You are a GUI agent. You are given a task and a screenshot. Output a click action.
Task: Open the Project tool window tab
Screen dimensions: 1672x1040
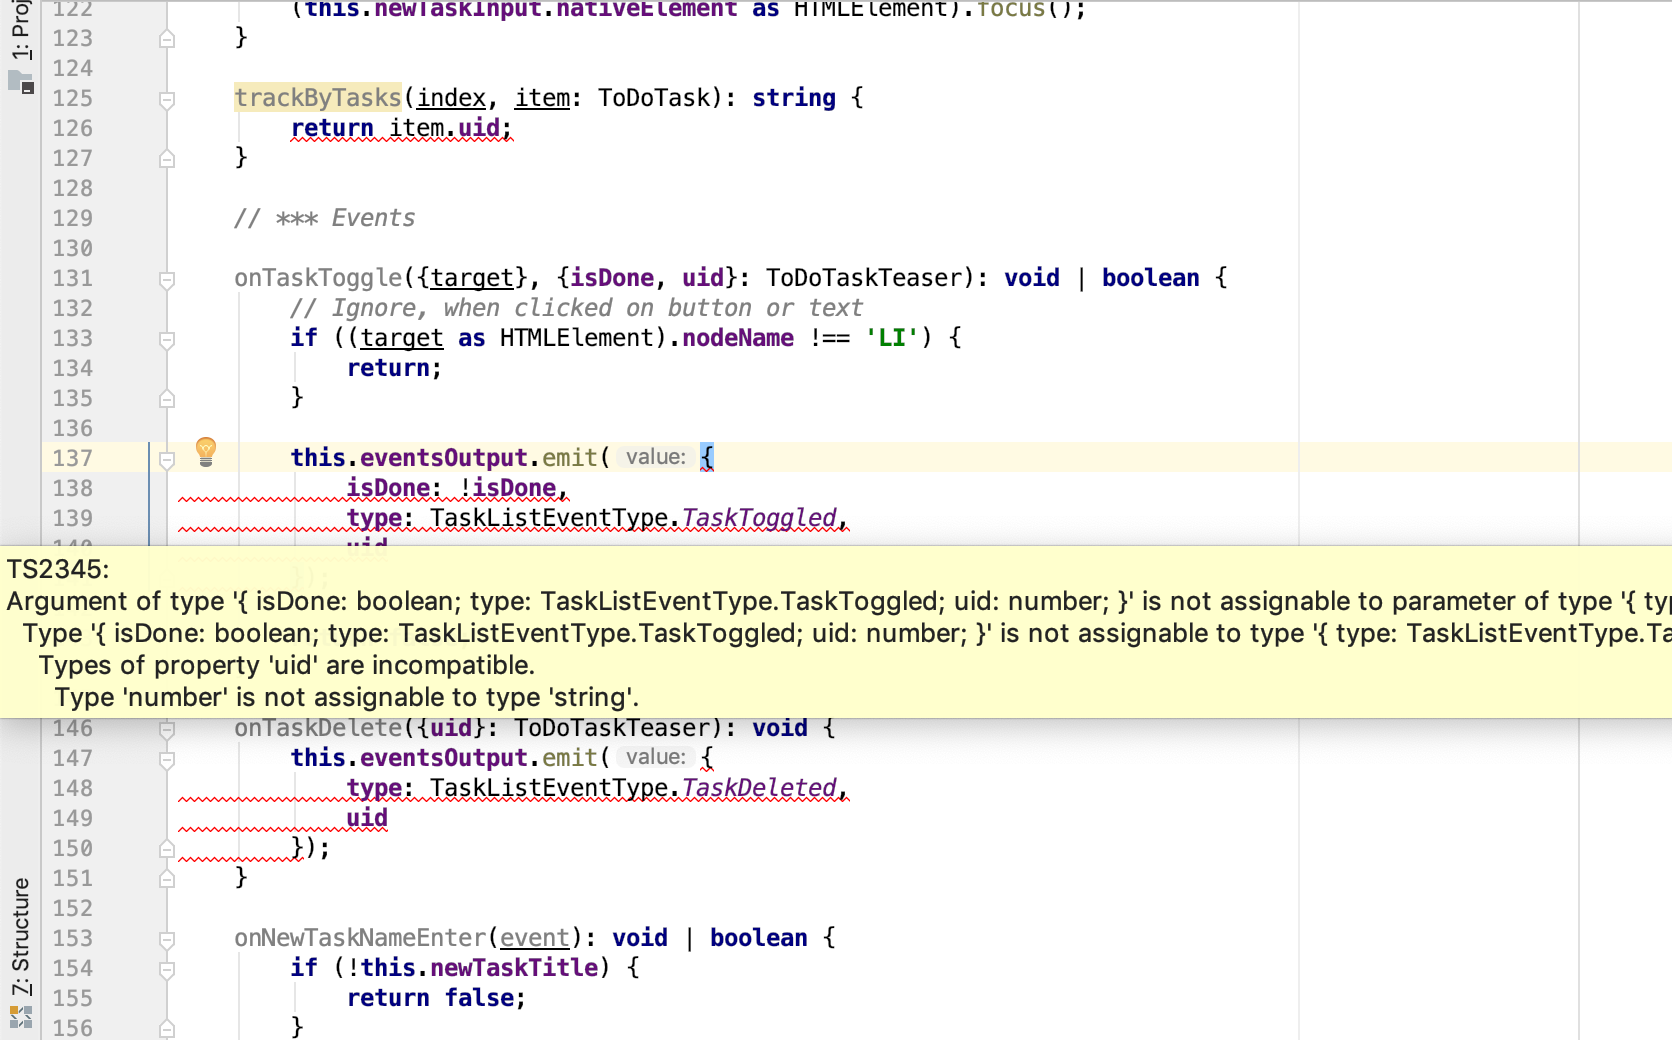20,46
